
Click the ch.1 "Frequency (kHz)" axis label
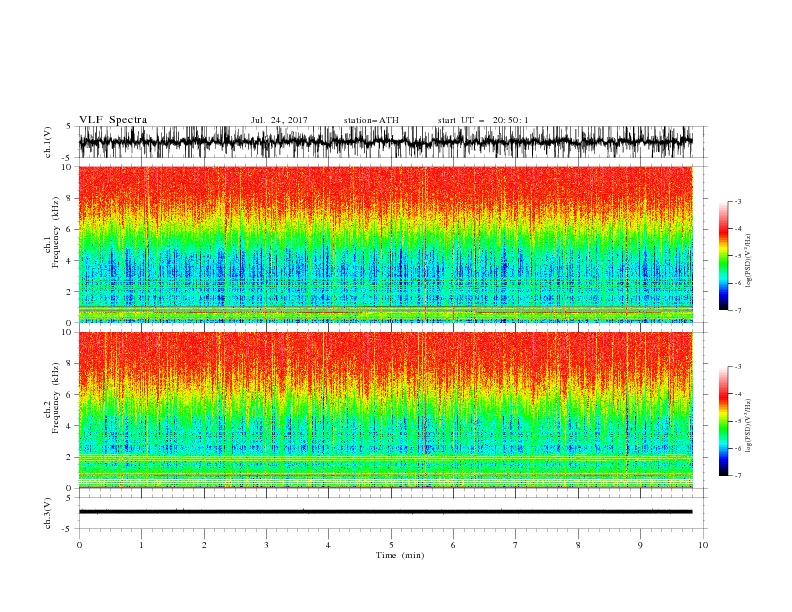tap(55, 232)
